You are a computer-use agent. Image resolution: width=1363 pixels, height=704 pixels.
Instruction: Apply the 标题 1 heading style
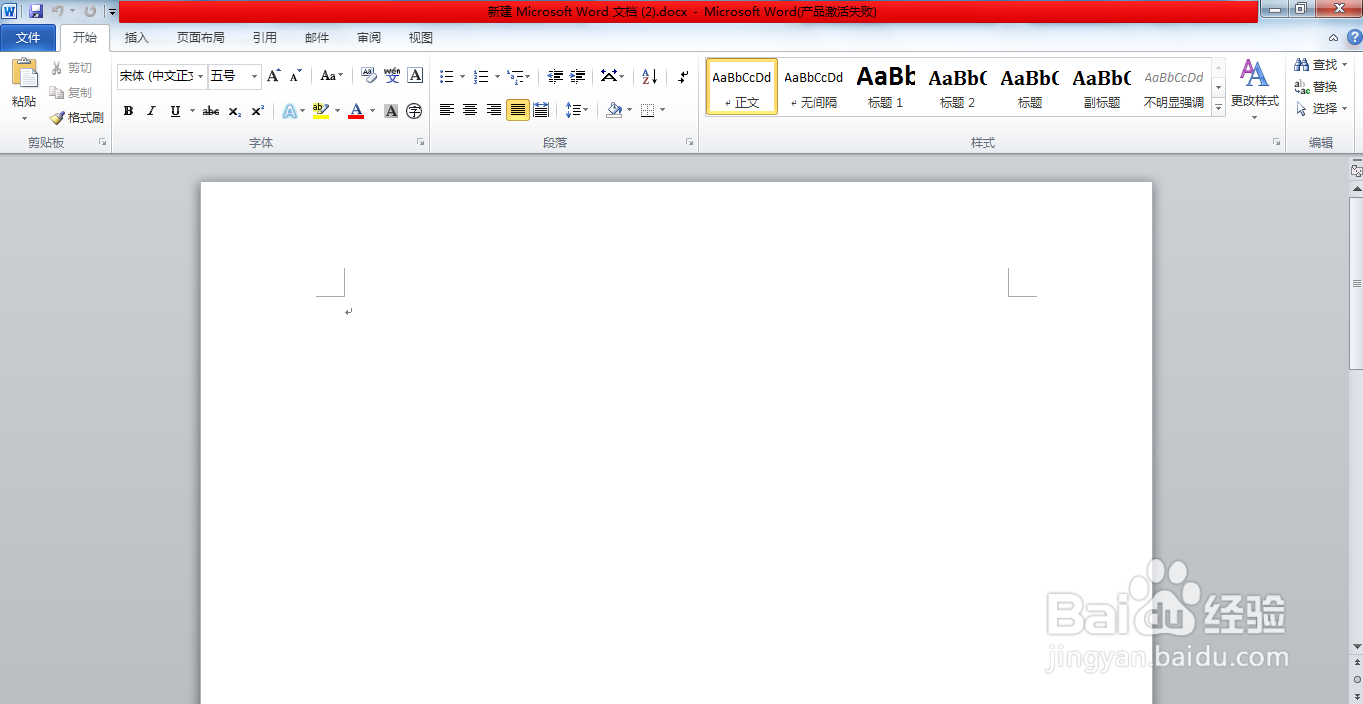pos(886,86)
